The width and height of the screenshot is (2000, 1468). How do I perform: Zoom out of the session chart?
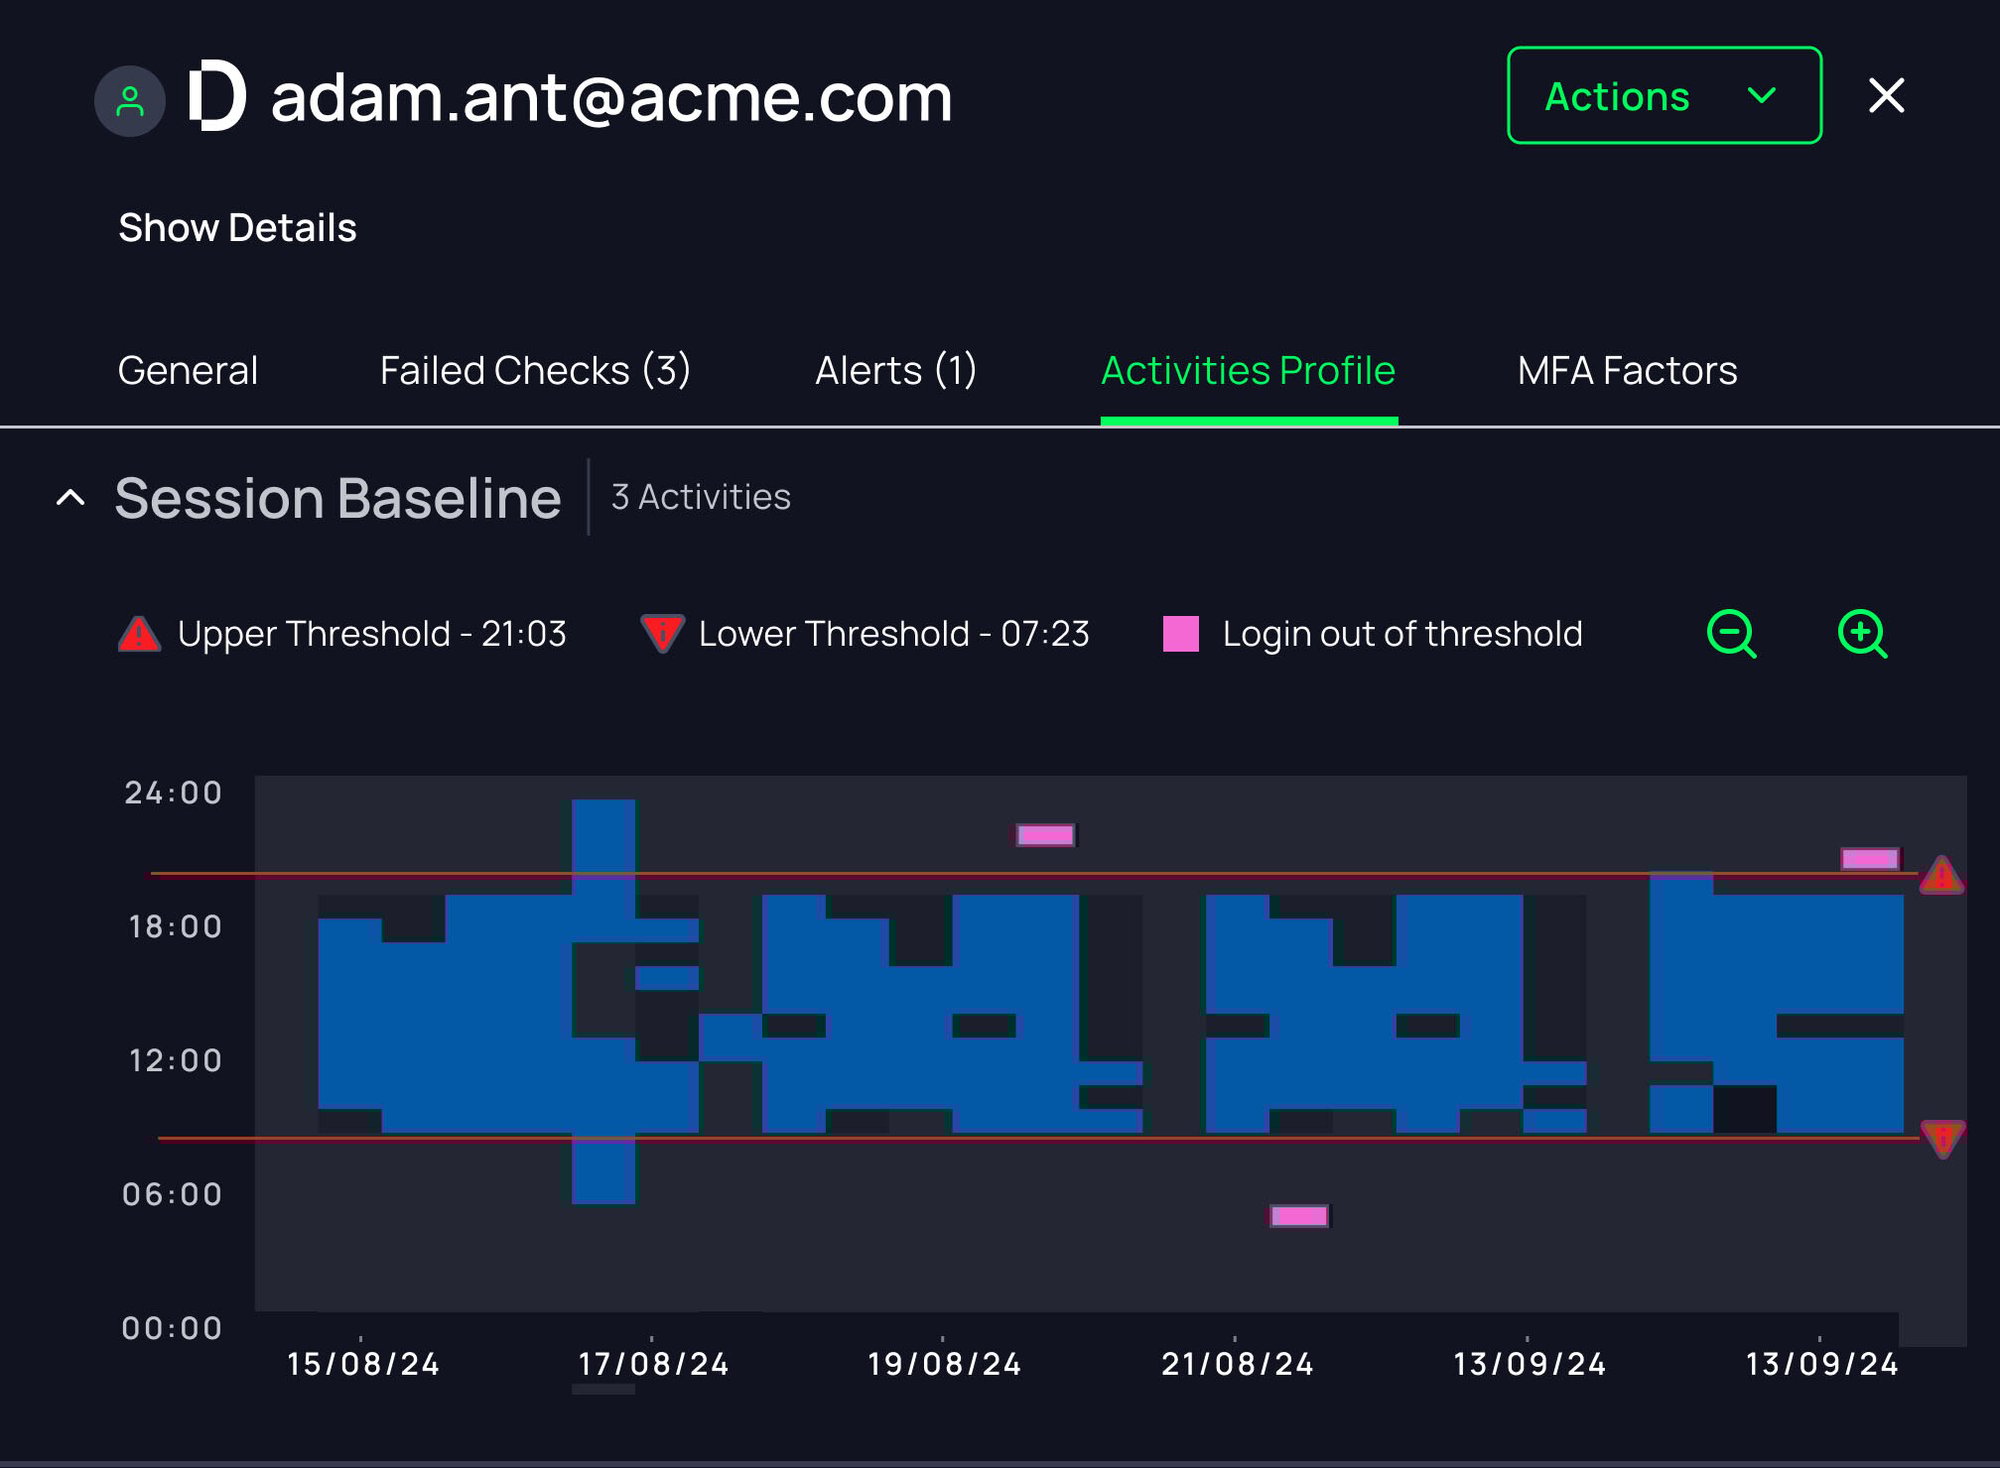point(1731,634)
